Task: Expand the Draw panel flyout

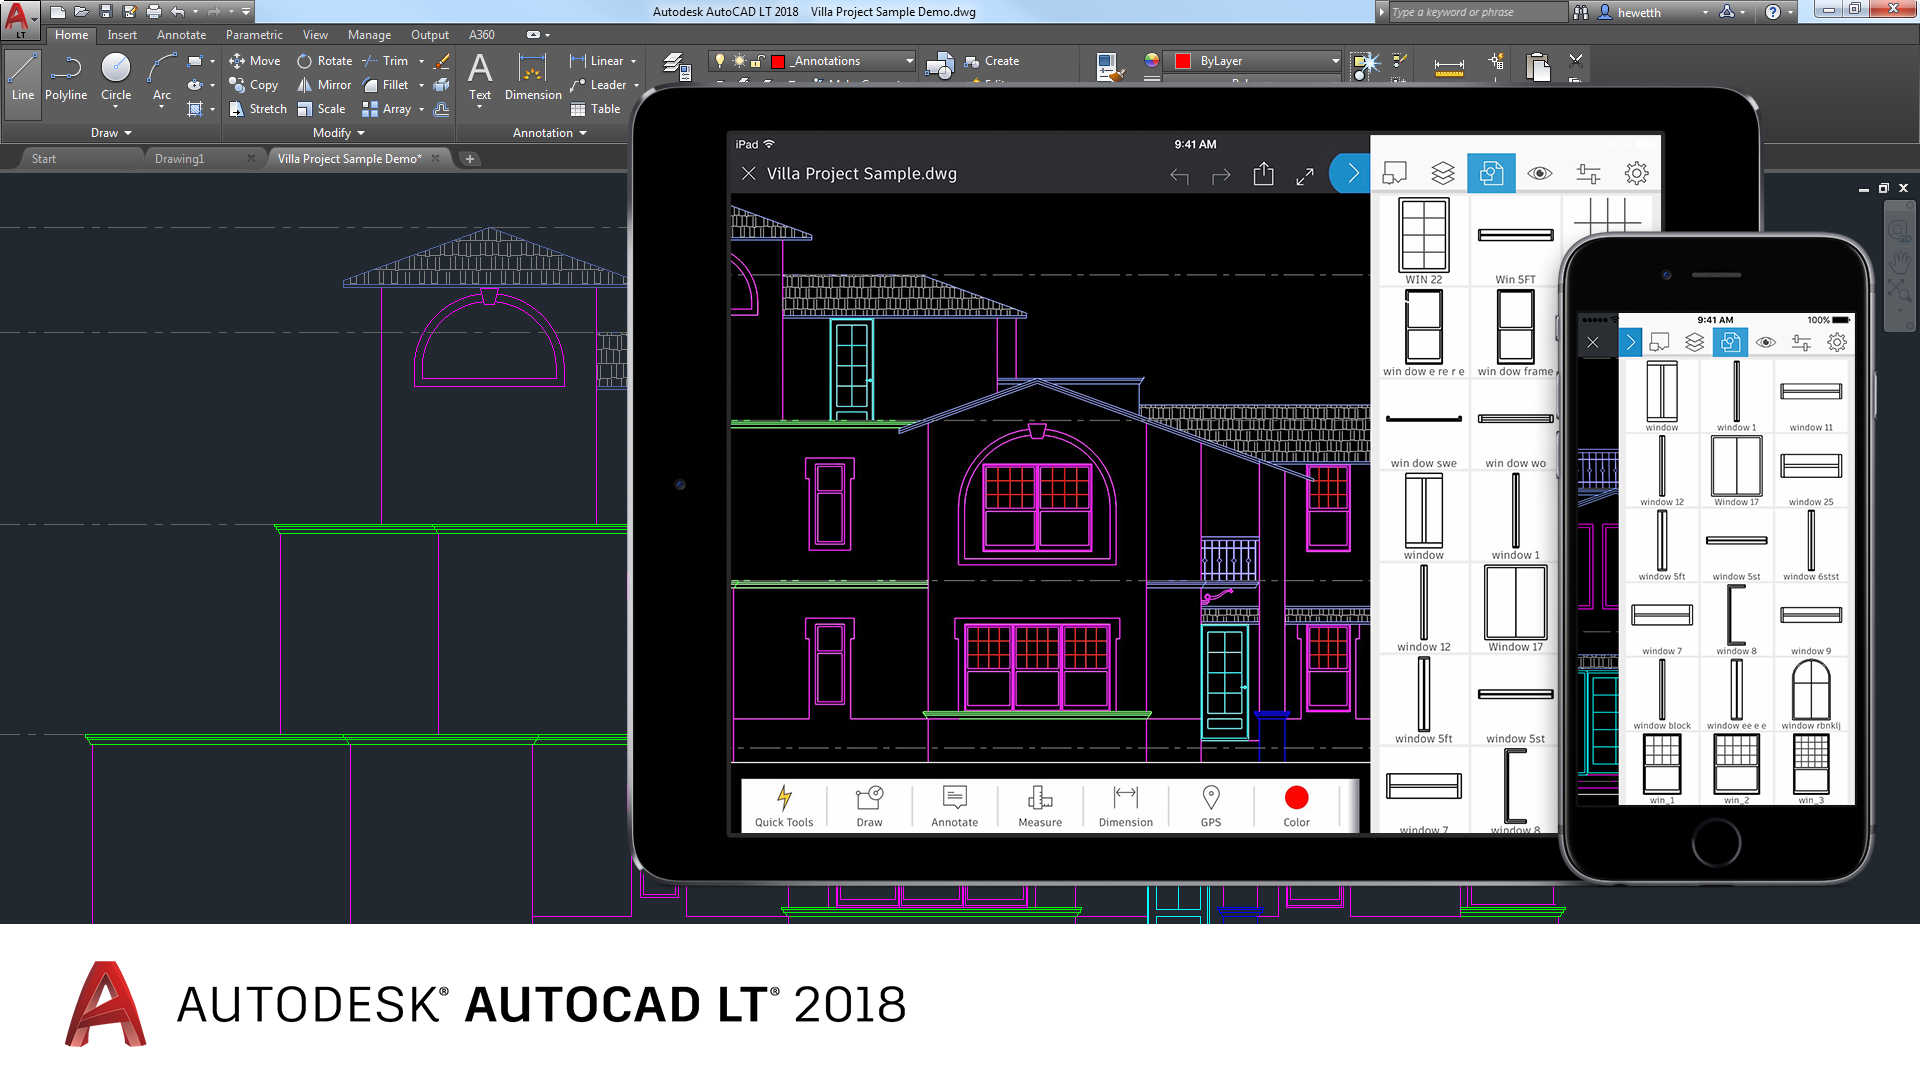Action: [111, 133]
